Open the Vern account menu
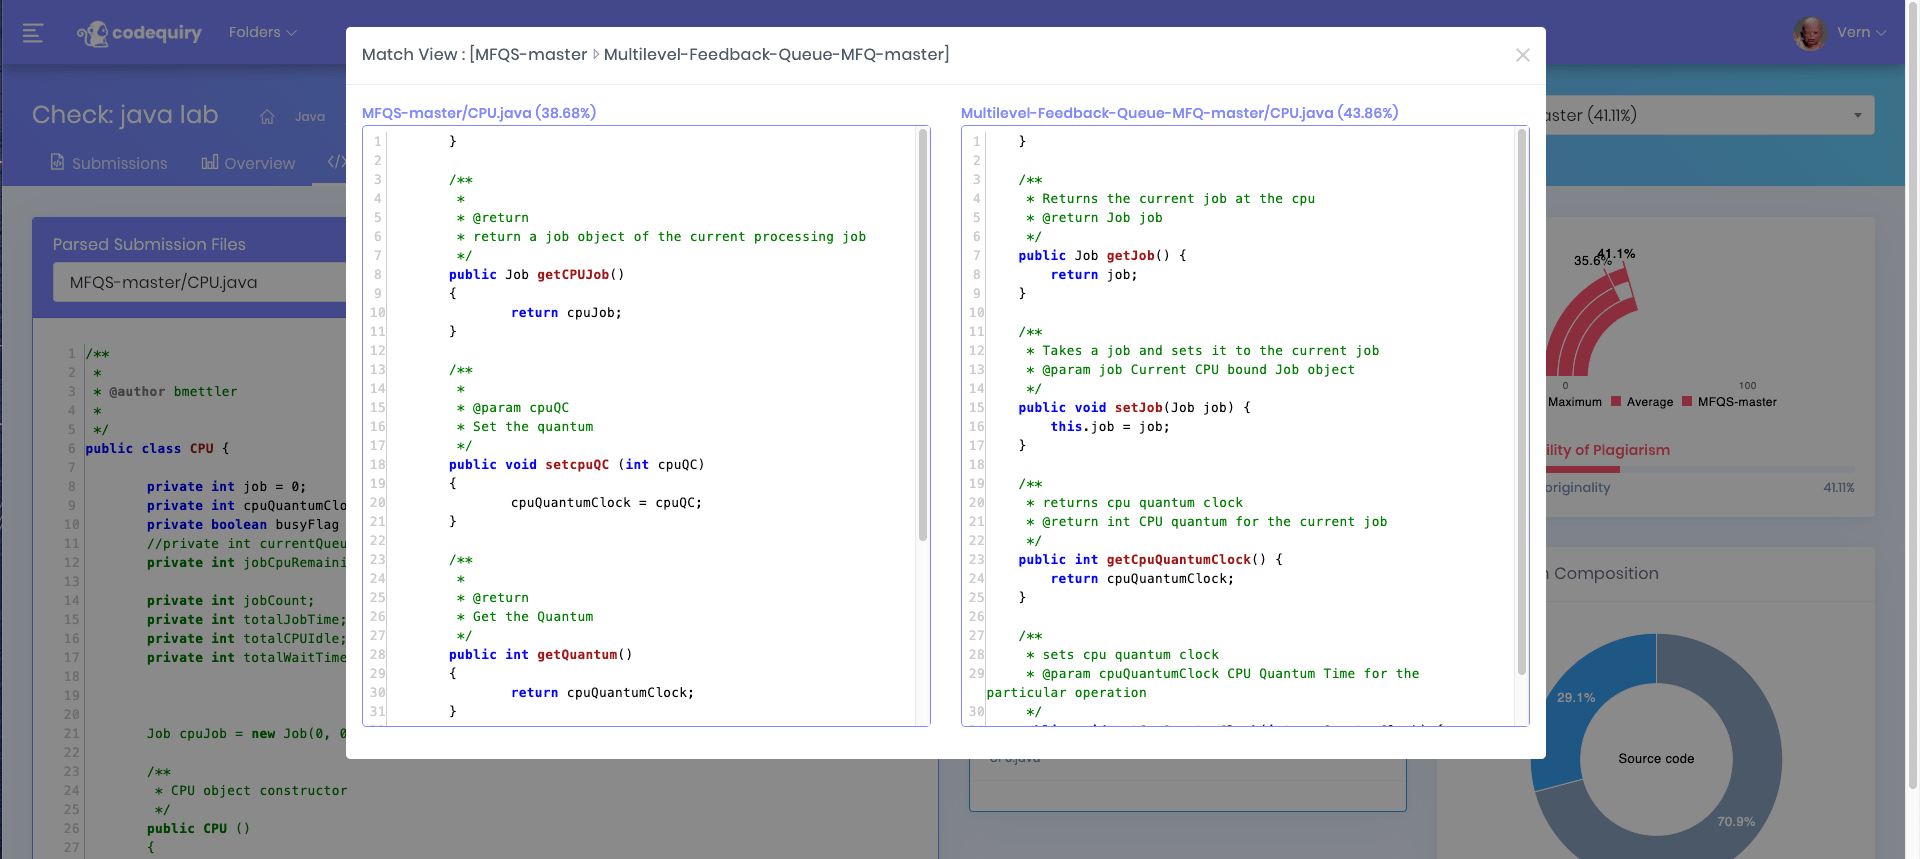 [x=1861, y=32]
